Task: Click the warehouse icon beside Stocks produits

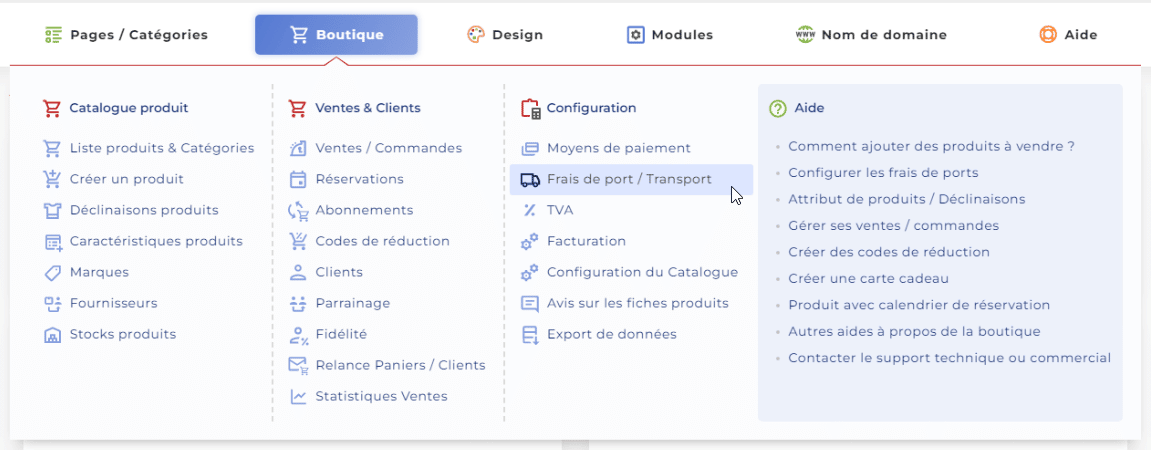Action: point(52,335)
